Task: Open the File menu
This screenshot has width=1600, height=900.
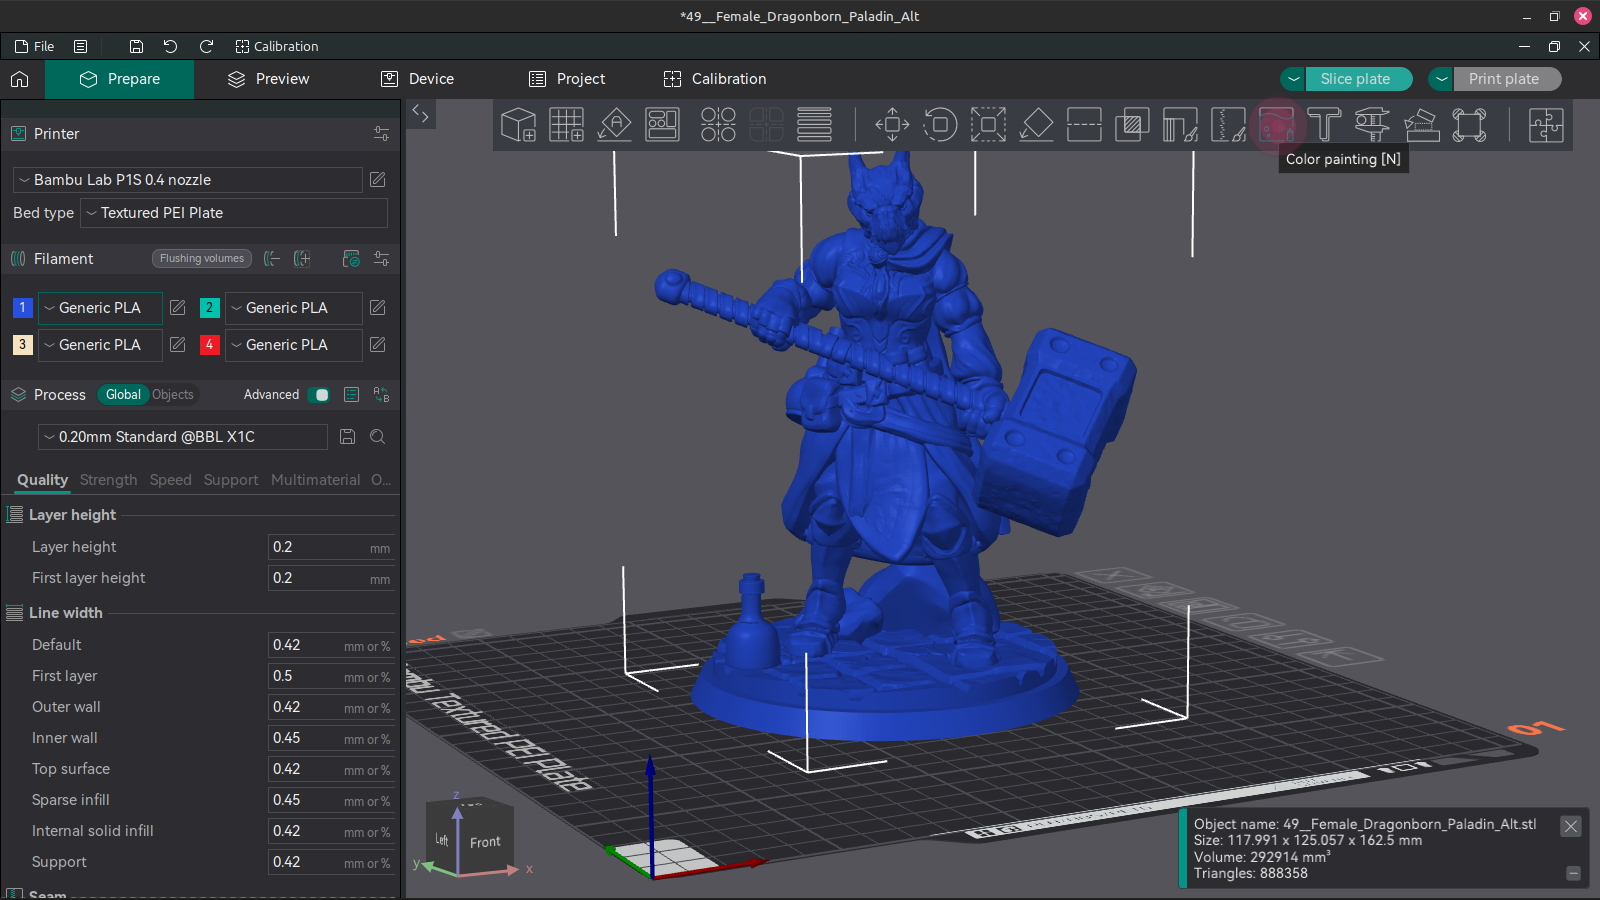Action: [x=34, y=46]
